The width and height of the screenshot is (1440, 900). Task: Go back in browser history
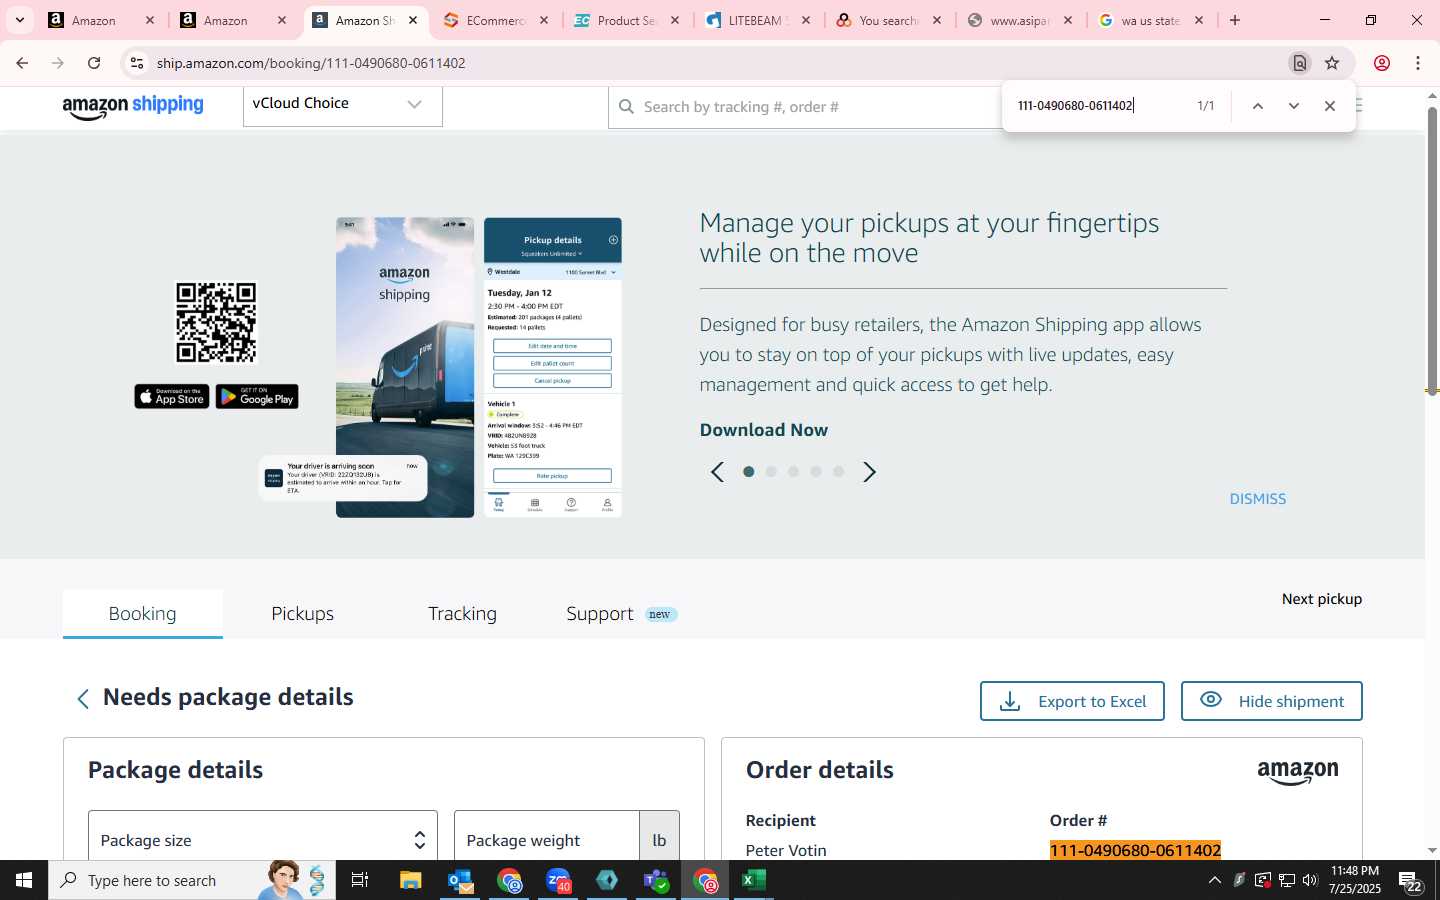click(x=22, y=63)
